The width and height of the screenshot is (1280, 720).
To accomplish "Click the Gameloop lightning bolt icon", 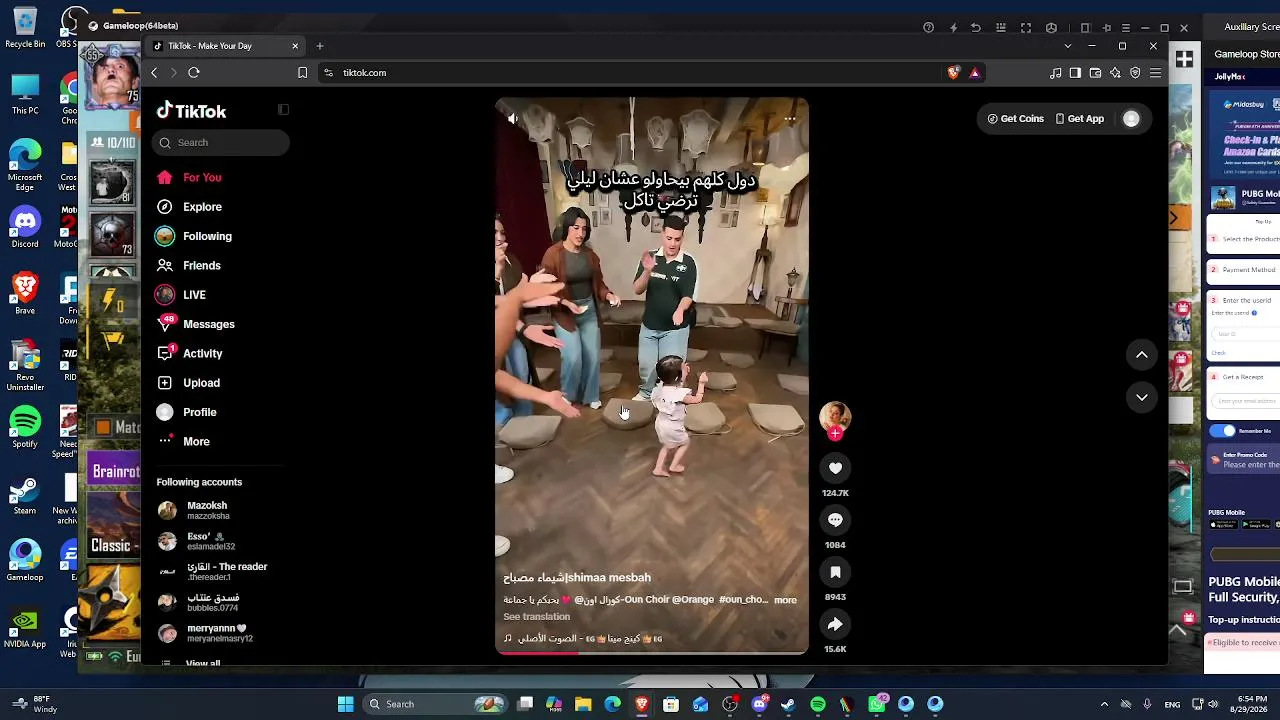I will pos(953,28).
